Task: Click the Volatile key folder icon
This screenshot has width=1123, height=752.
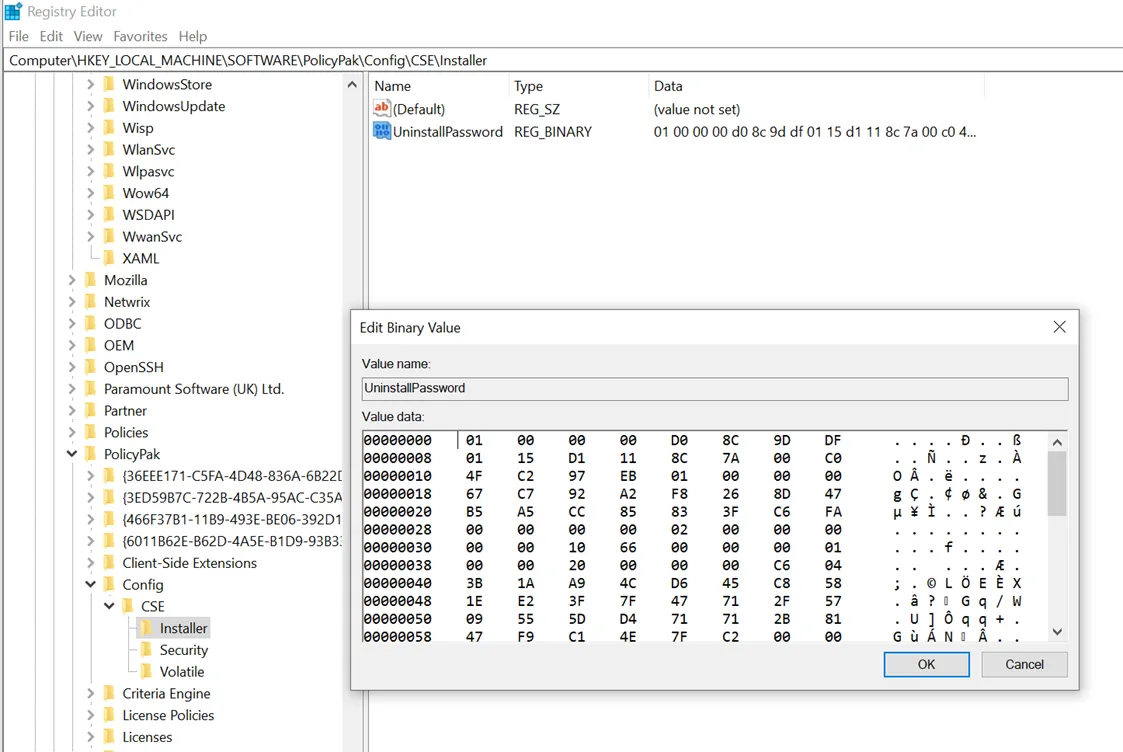Action: click(x=146, y=672)
